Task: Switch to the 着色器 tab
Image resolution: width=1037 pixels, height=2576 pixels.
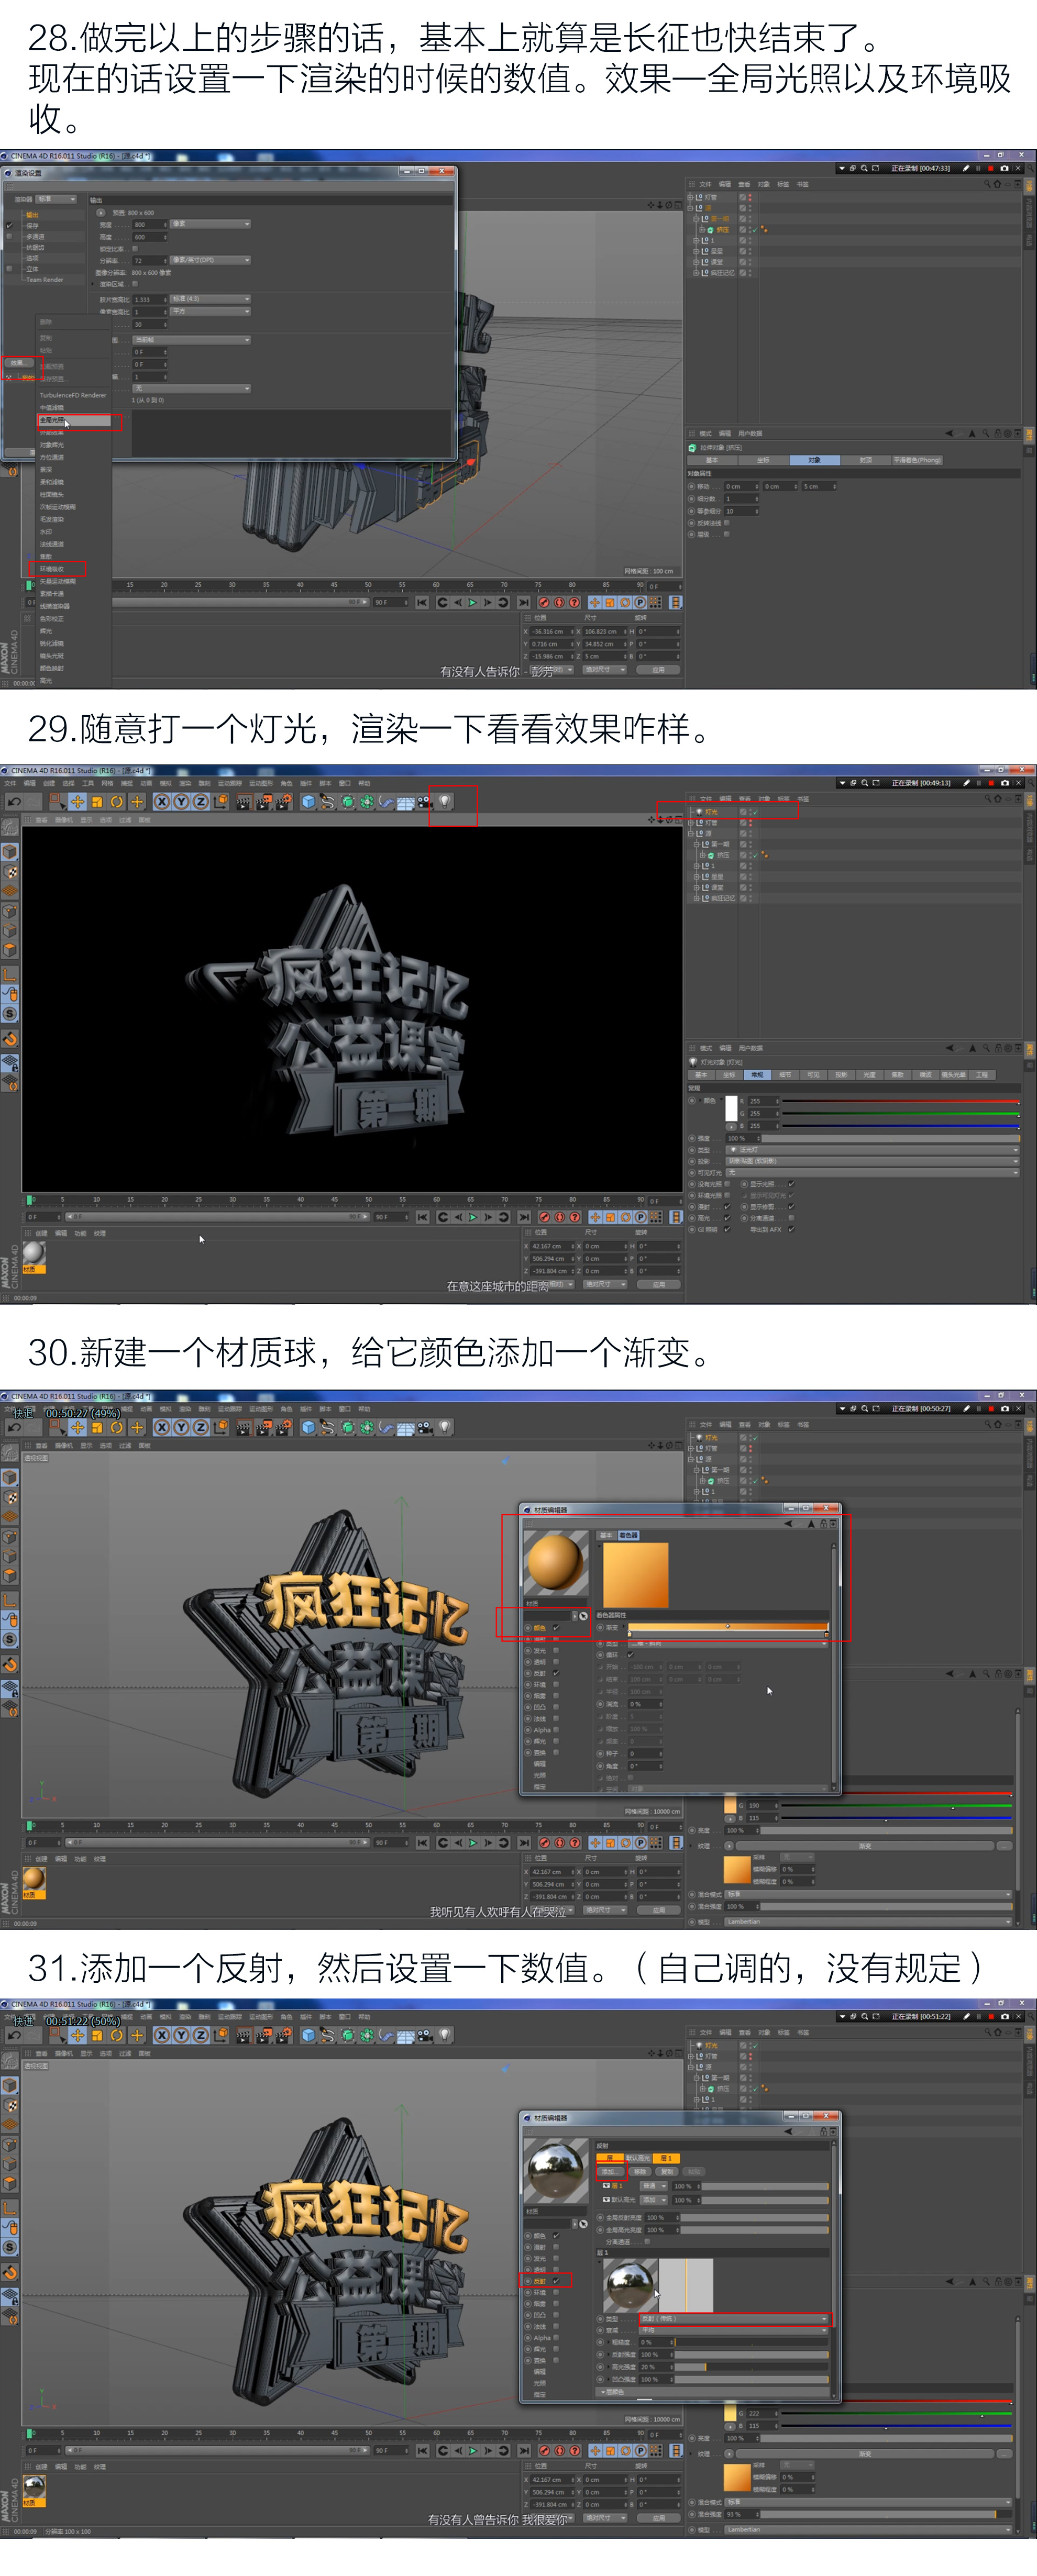Action: [x=628, y=1535]
